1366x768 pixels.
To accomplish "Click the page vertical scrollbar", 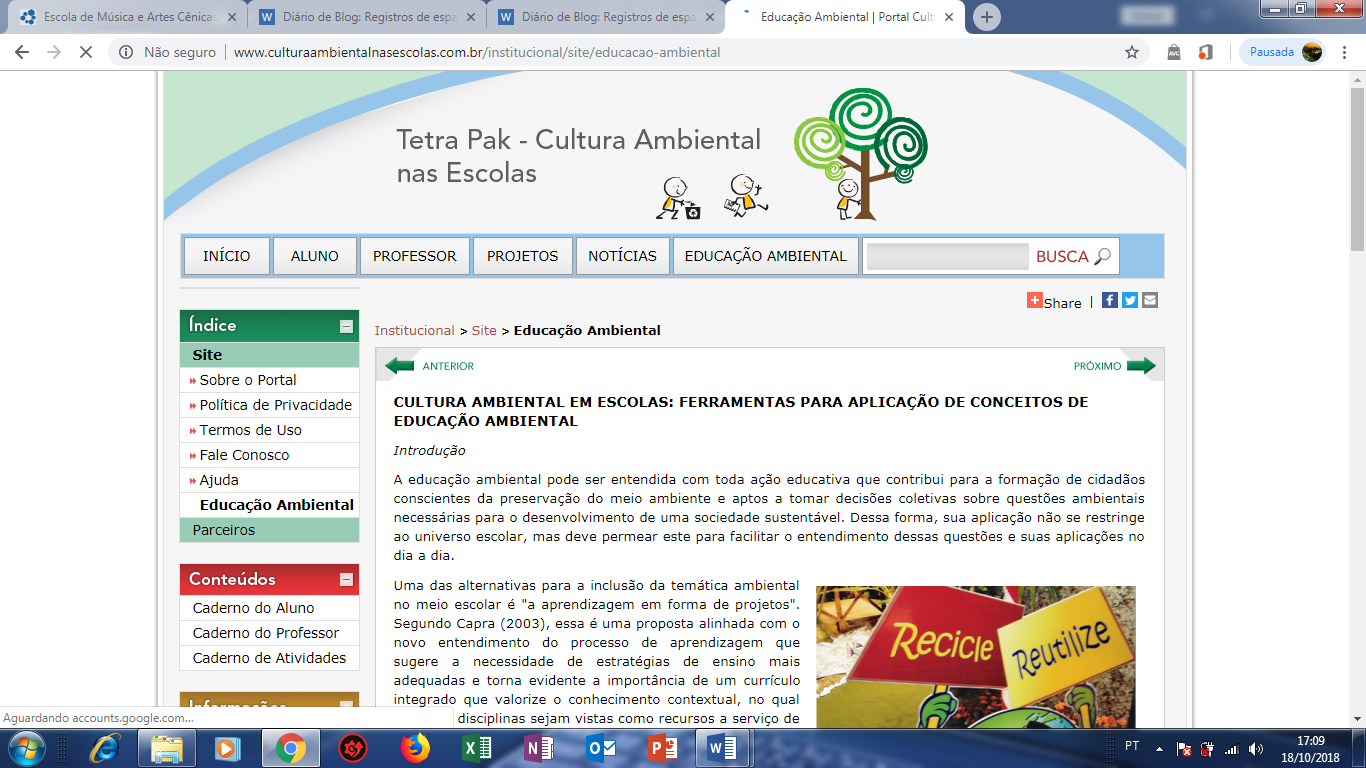I will 1357,400.
